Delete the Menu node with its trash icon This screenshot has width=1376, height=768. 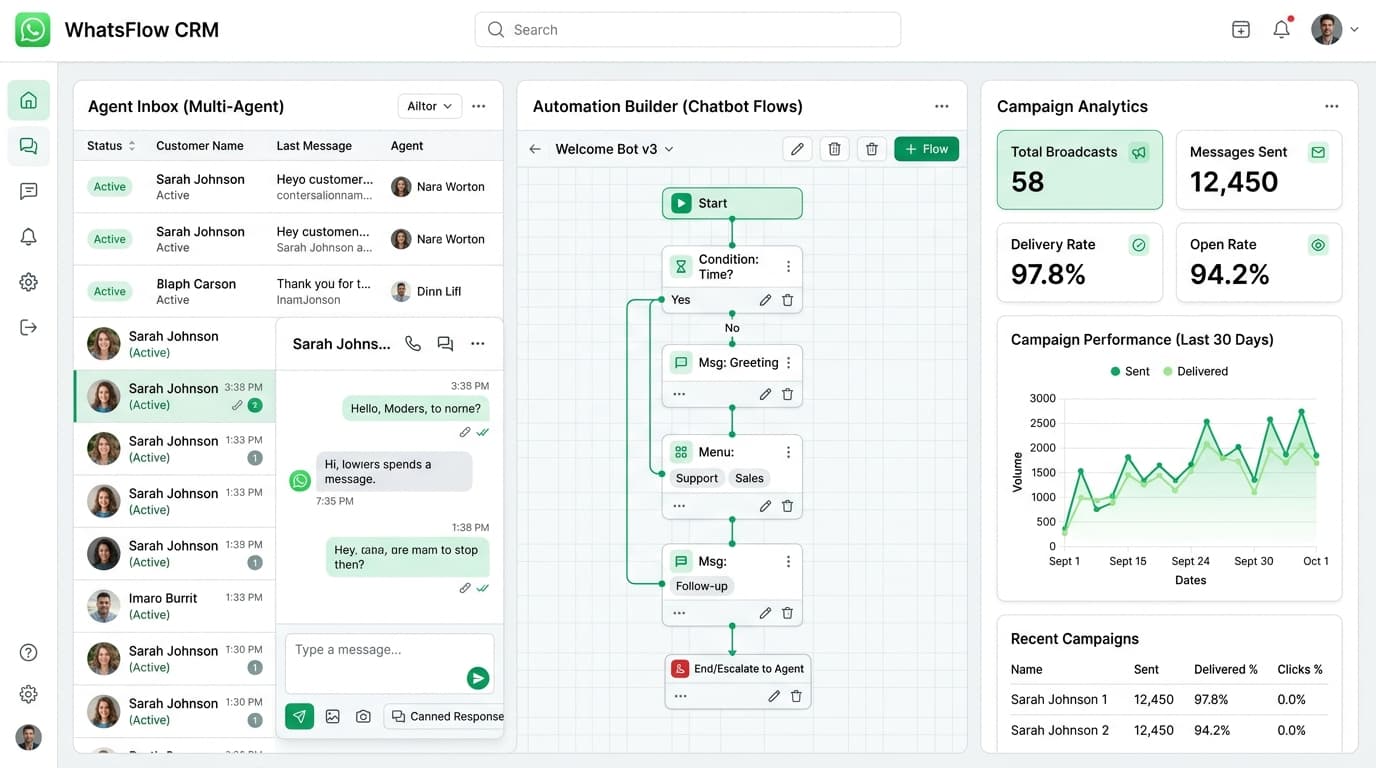coord(787,506)
